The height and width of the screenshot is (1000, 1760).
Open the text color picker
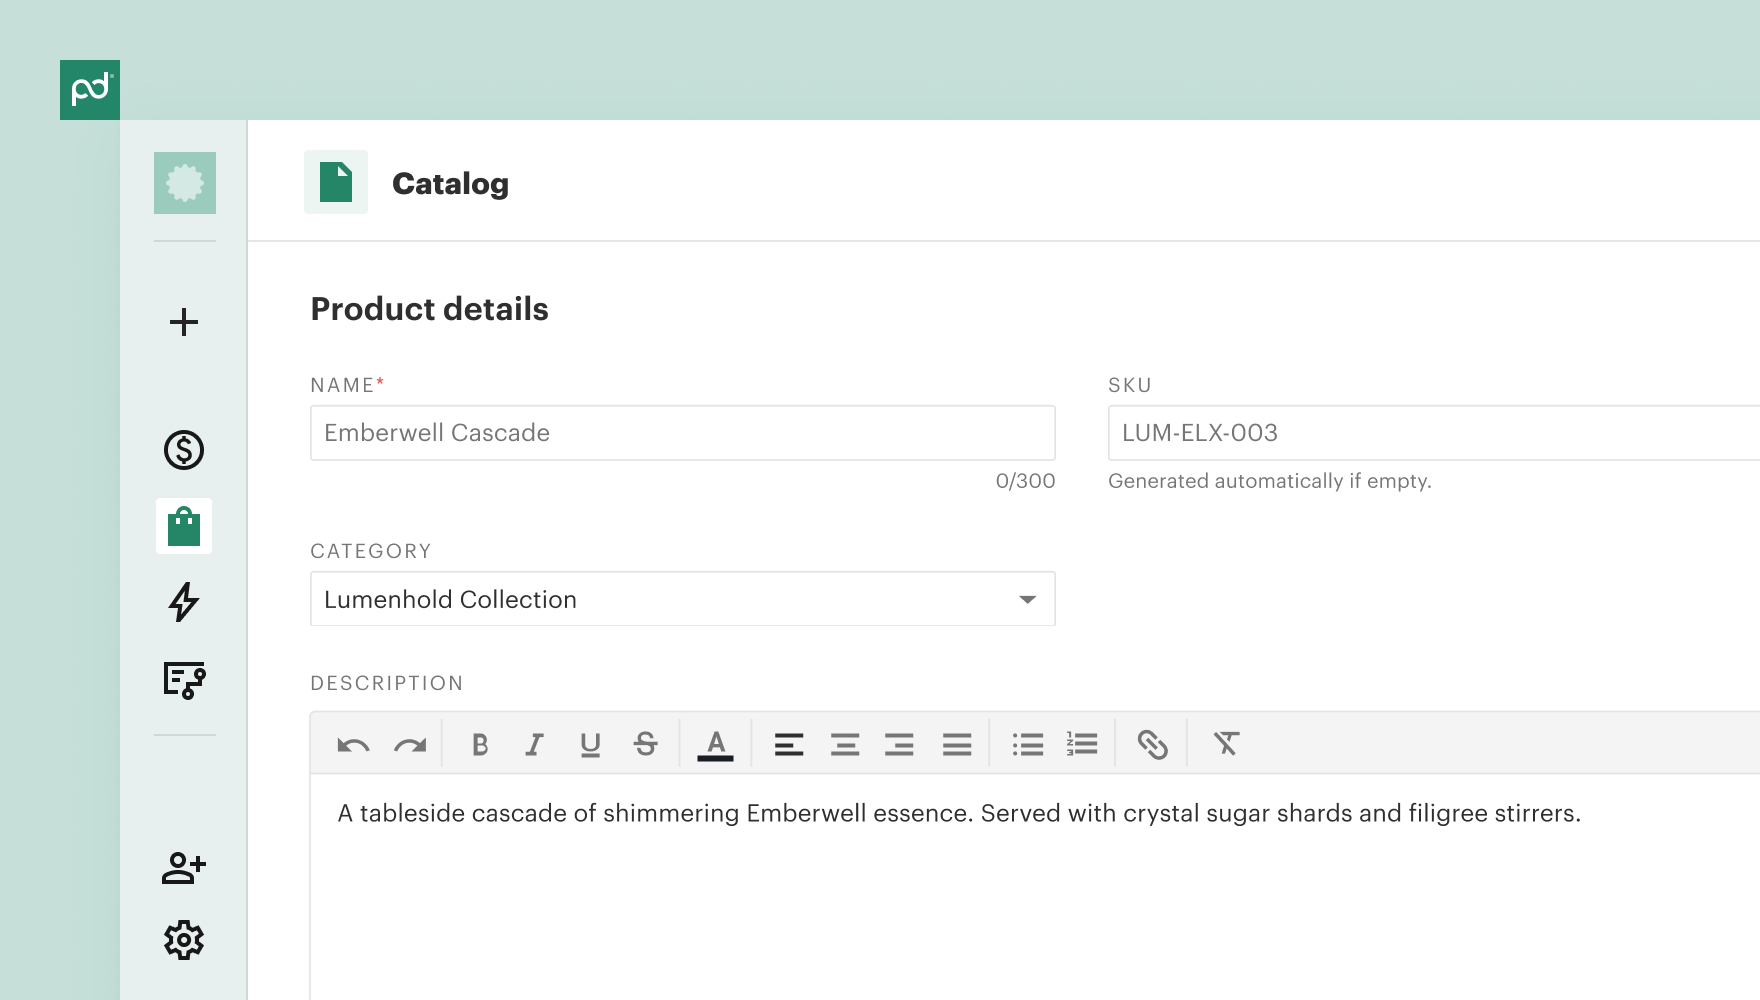[715, 745]
